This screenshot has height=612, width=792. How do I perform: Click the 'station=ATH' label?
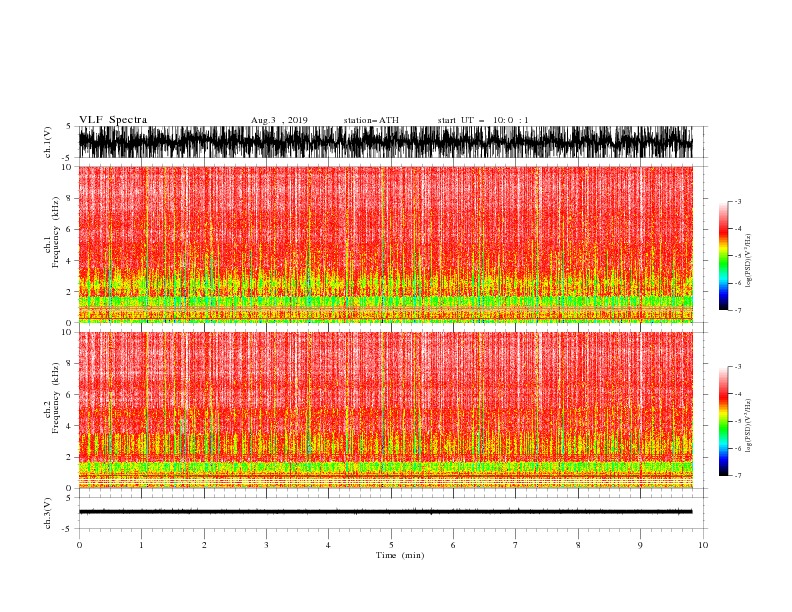click(371, 120)
